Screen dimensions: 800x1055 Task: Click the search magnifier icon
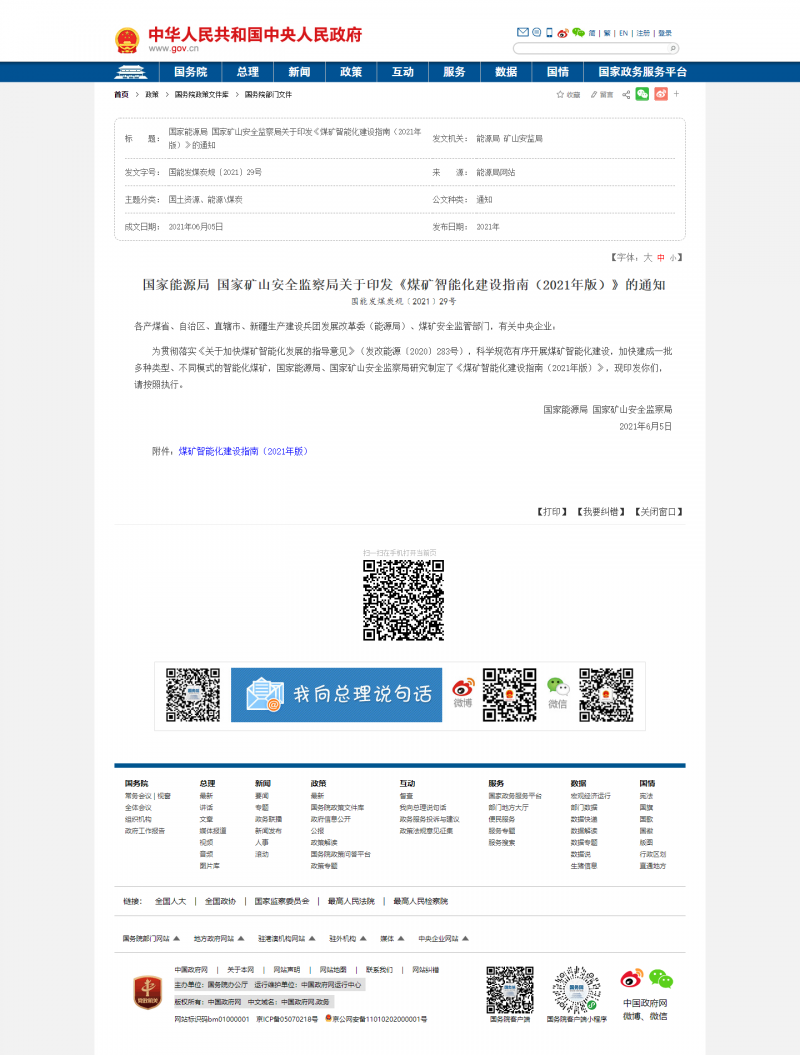[x=673, y=48]
